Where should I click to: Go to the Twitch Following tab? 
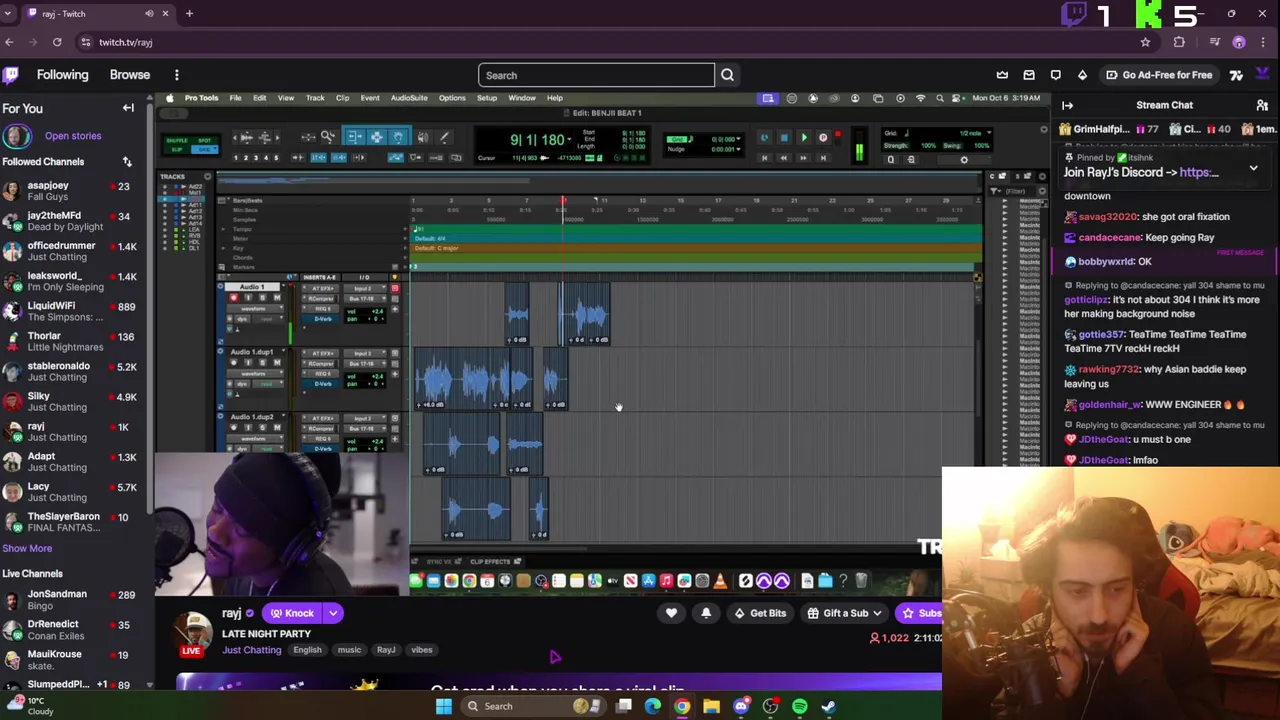pos(62,75)
